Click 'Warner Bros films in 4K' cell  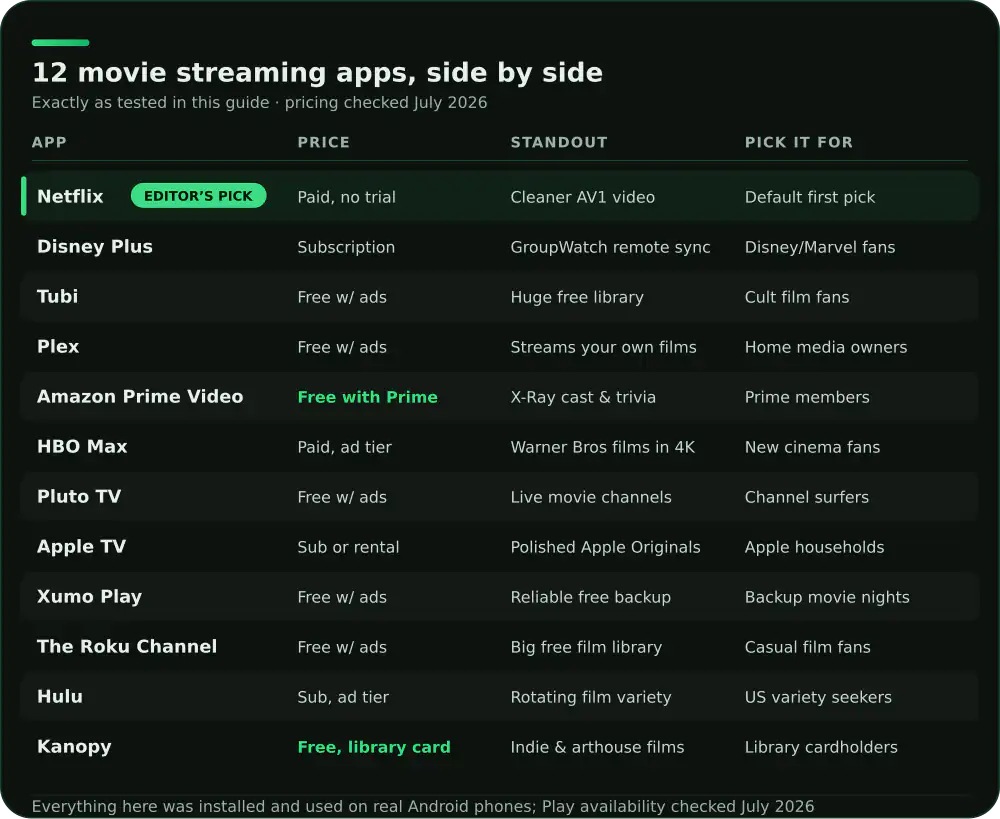pyautogui.click(x=603, y=447)
